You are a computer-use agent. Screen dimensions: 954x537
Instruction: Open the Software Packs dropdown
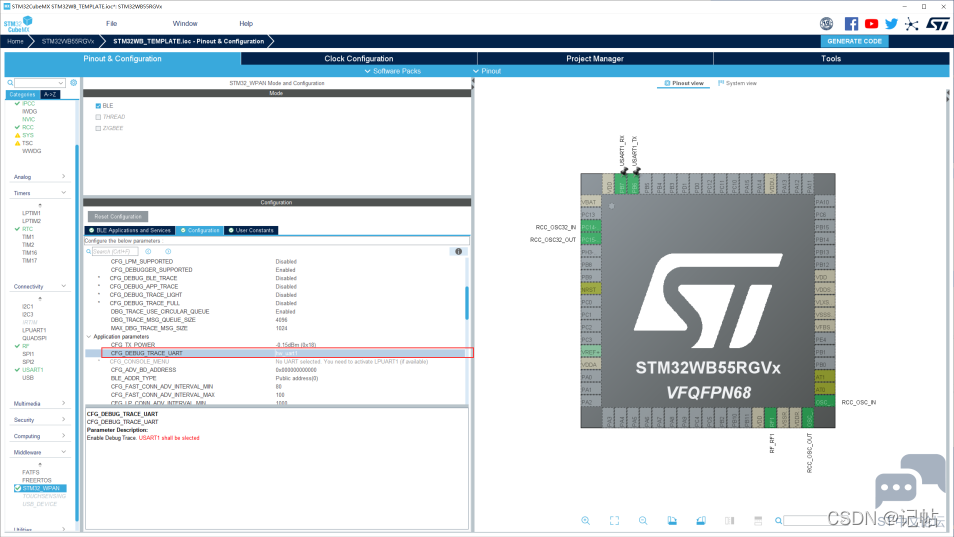point(392,71)
